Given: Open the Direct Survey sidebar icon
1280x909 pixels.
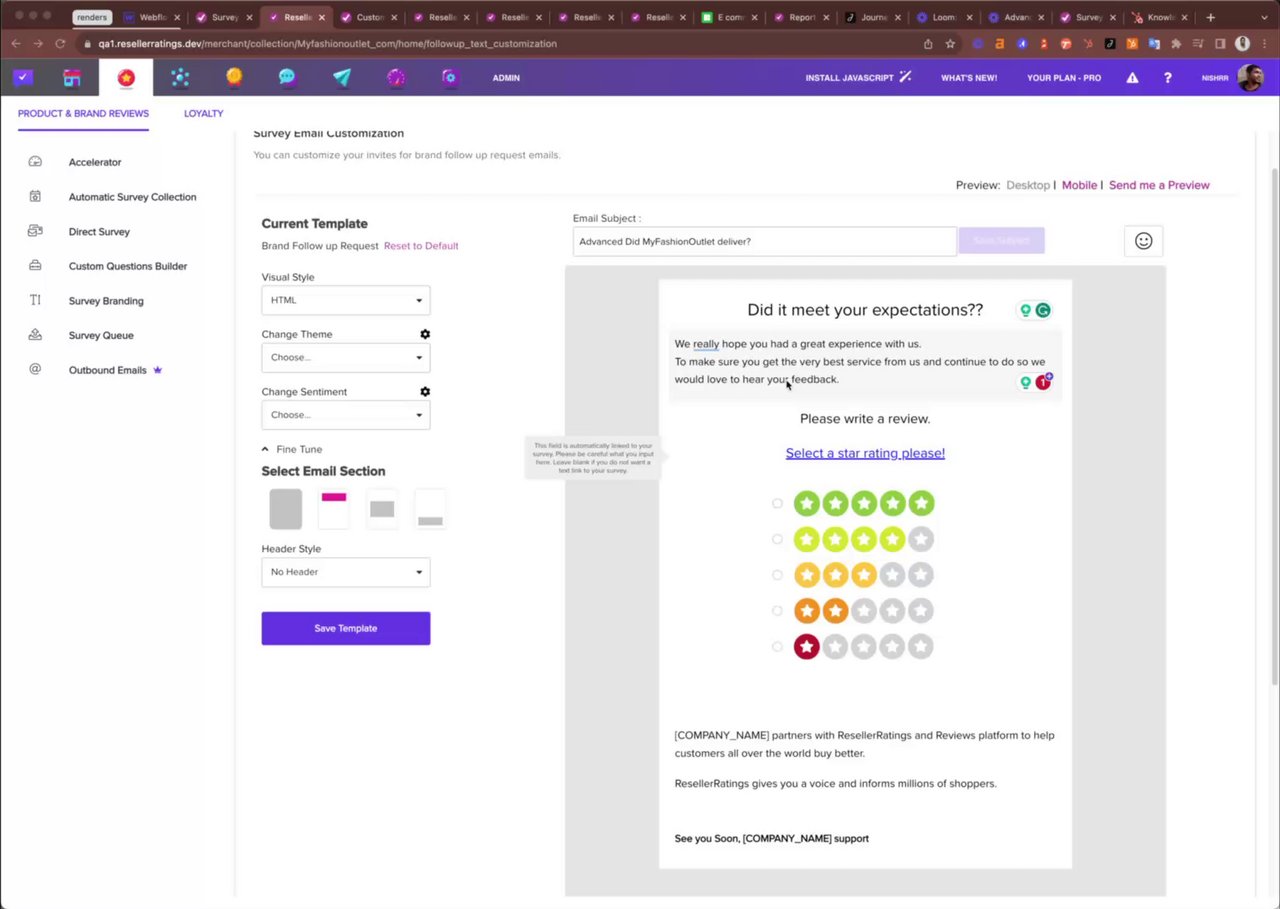Looking at the screenshot, I should click(x=35, y=231).
